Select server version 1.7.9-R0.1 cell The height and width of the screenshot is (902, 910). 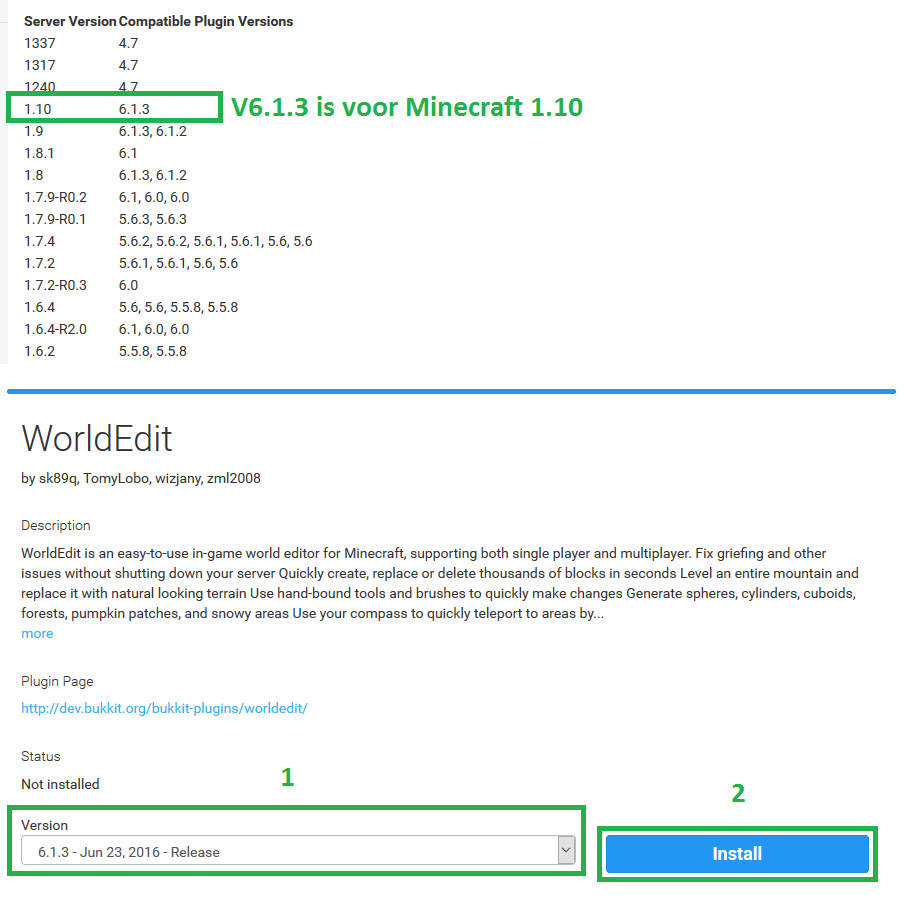click(55, 219)
